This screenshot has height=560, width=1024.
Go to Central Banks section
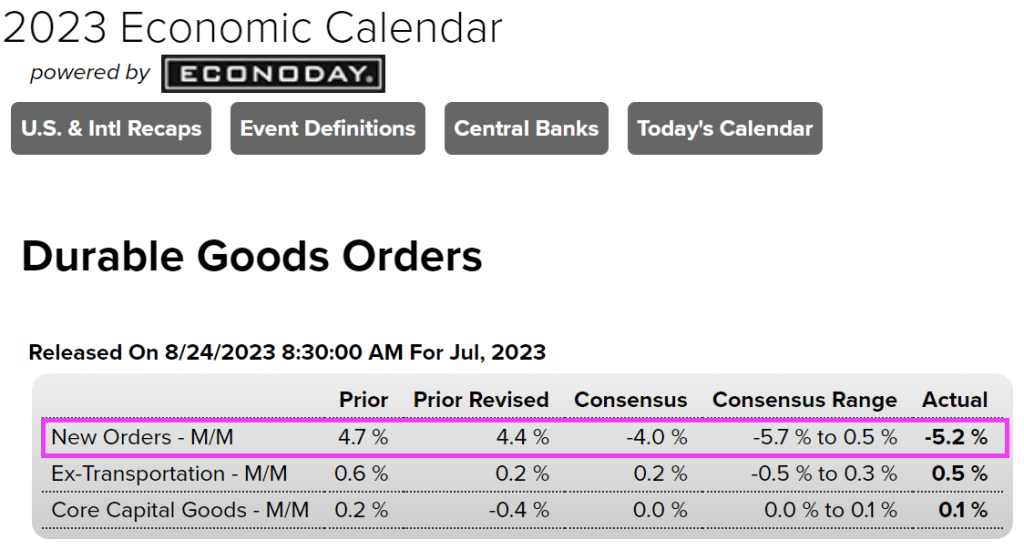pyautogui.click(x=526, y=128)
